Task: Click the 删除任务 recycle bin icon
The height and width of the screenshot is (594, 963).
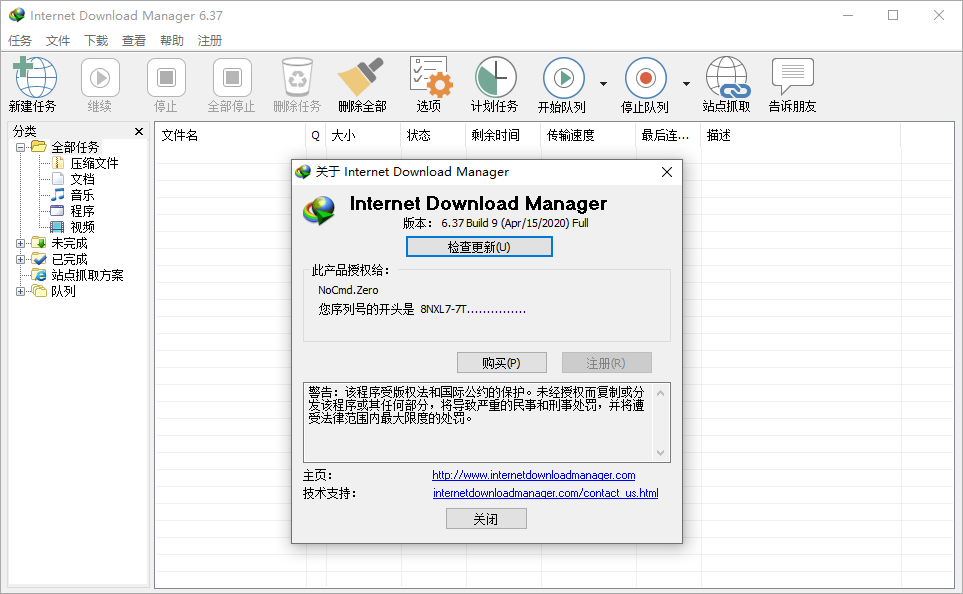Action: (x=297, y=84)
